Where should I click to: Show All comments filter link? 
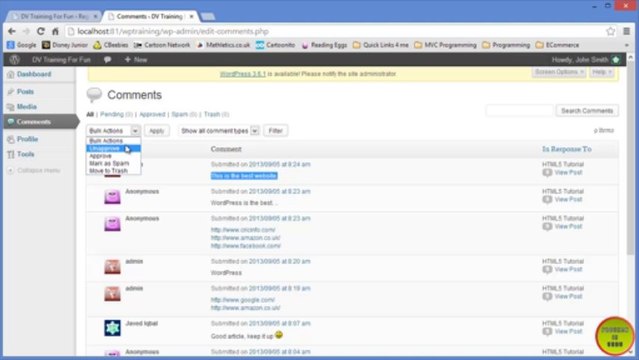click(90, 114)
